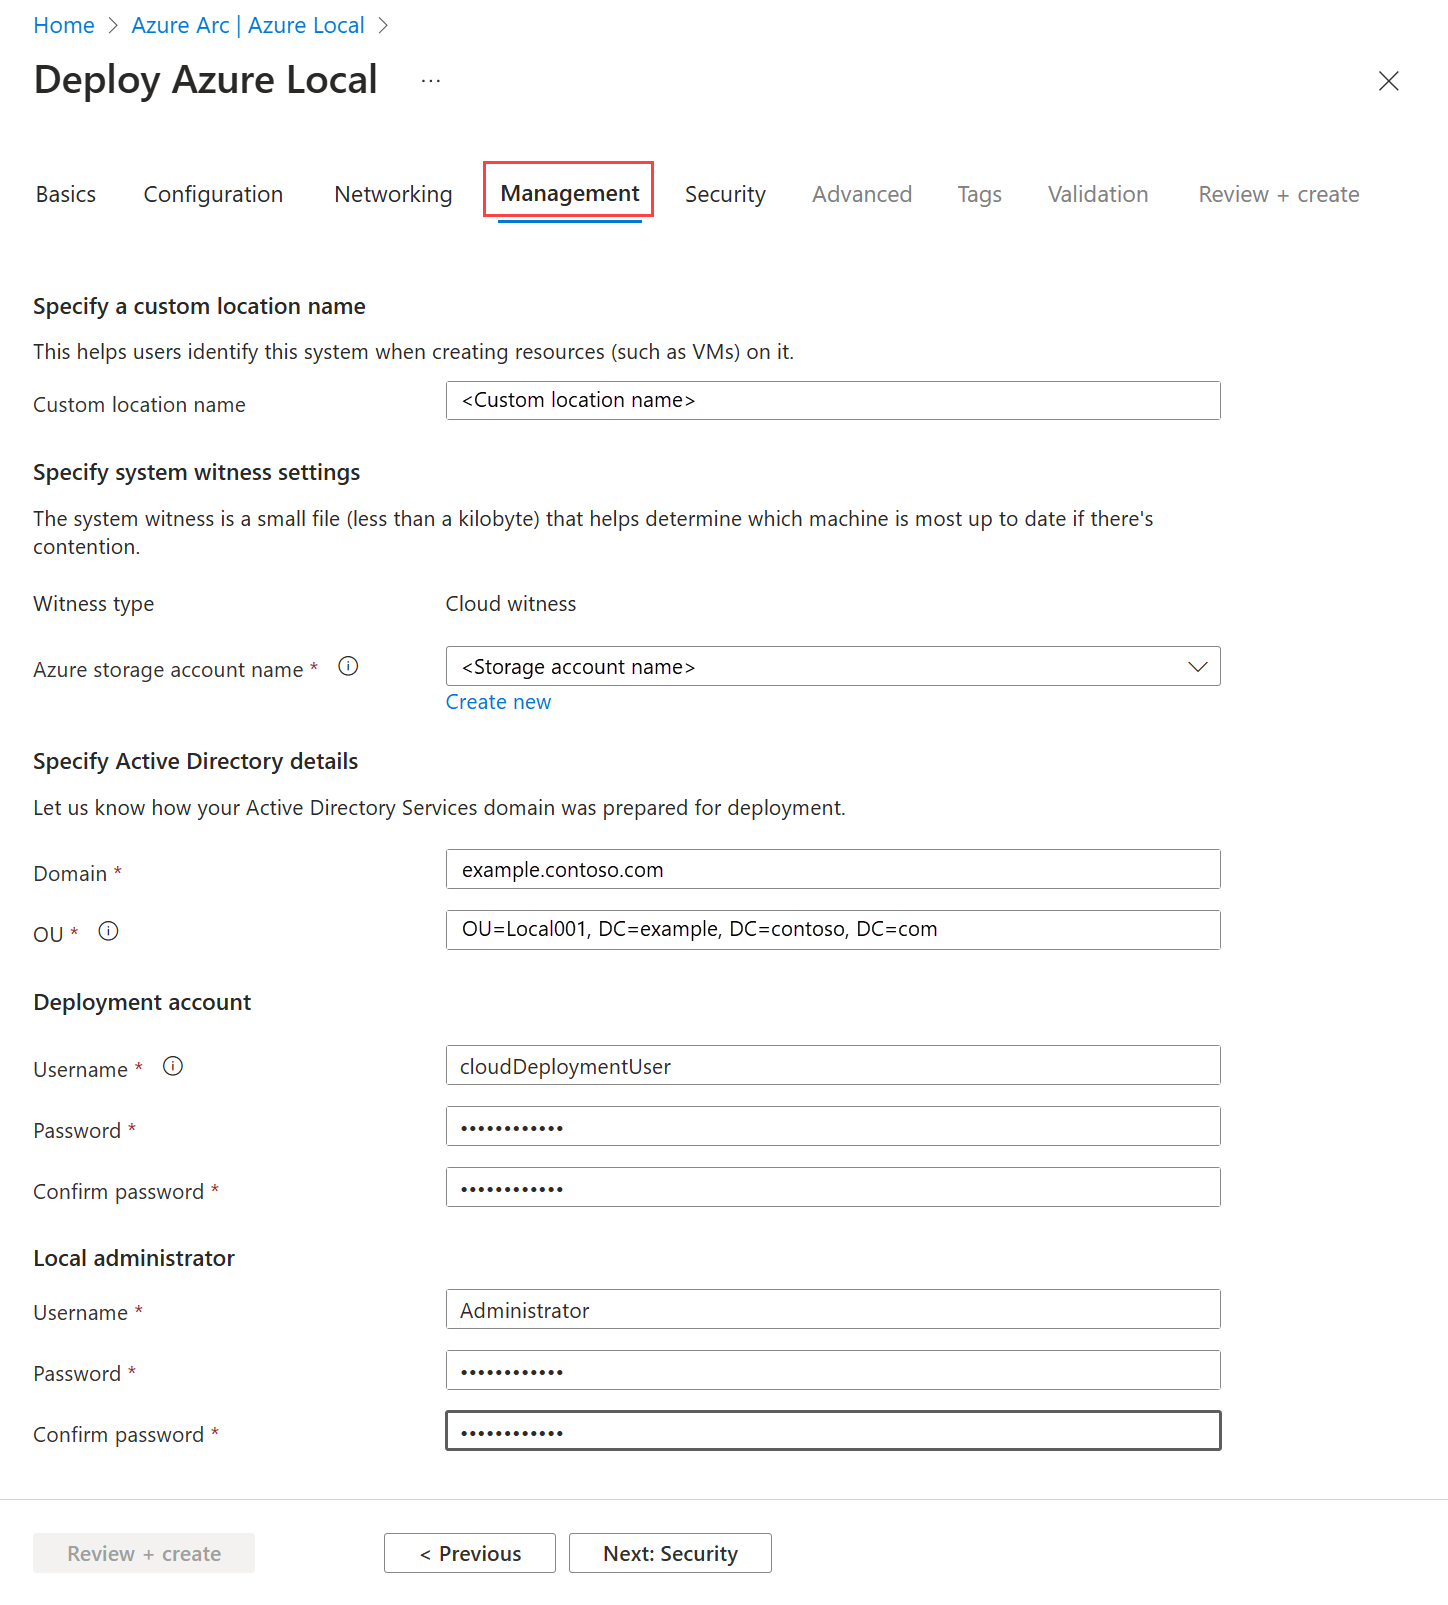The image size is (1448, 1605).
Task: Switch to the Validation tab
Action: [1097, 193]
